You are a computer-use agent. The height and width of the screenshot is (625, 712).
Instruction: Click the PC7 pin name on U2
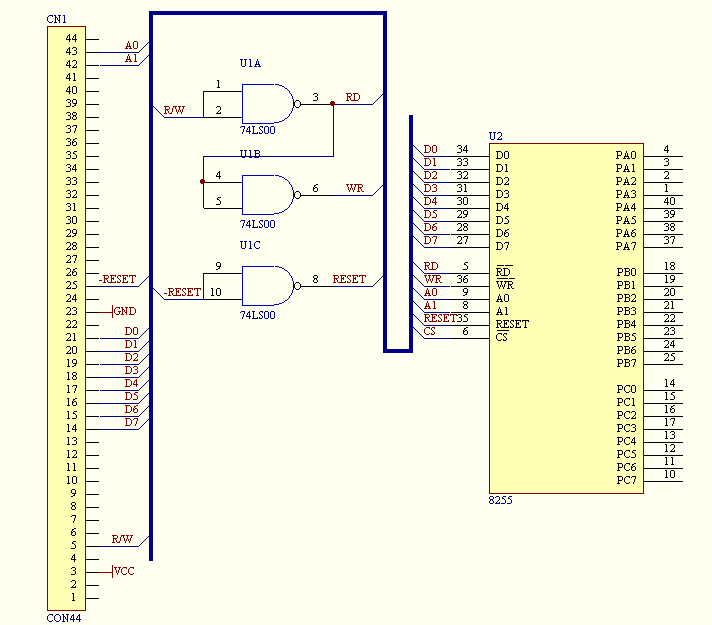point(625,480)
